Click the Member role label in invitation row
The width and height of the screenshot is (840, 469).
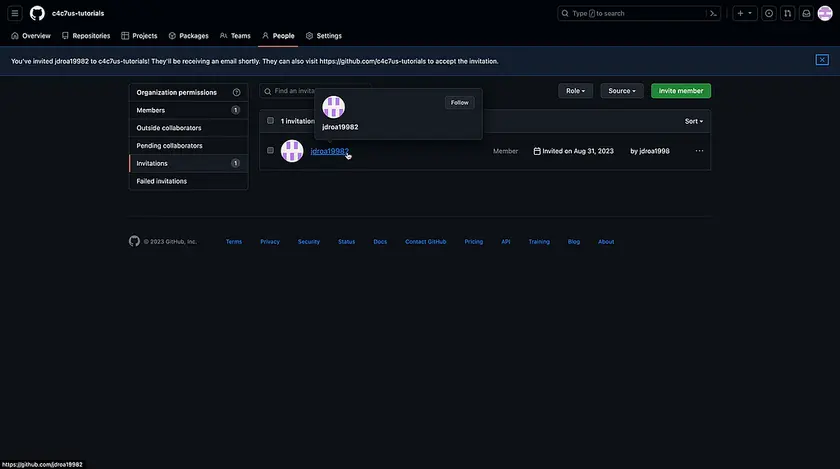[505, 151]
